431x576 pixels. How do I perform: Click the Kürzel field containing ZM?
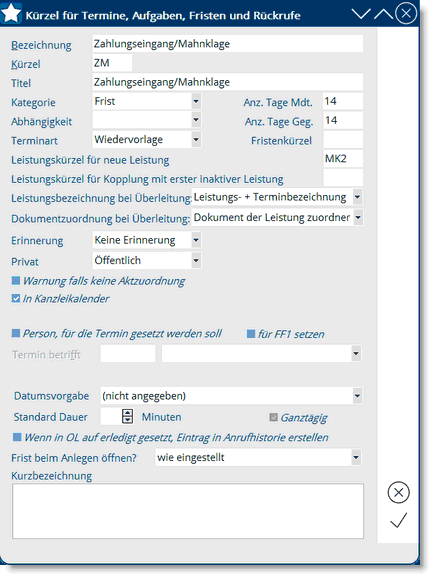click(112, 63)
